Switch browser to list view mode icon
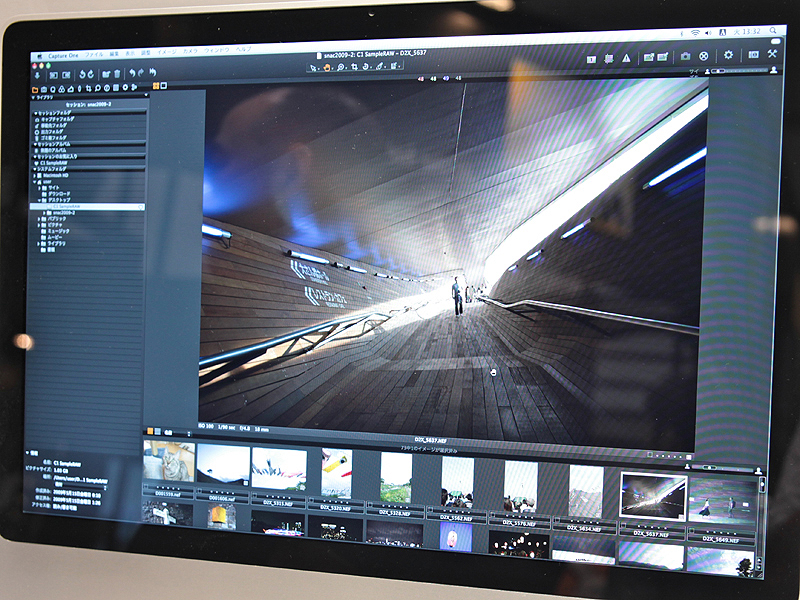800x600 pixels. click(x=158, y=432)
